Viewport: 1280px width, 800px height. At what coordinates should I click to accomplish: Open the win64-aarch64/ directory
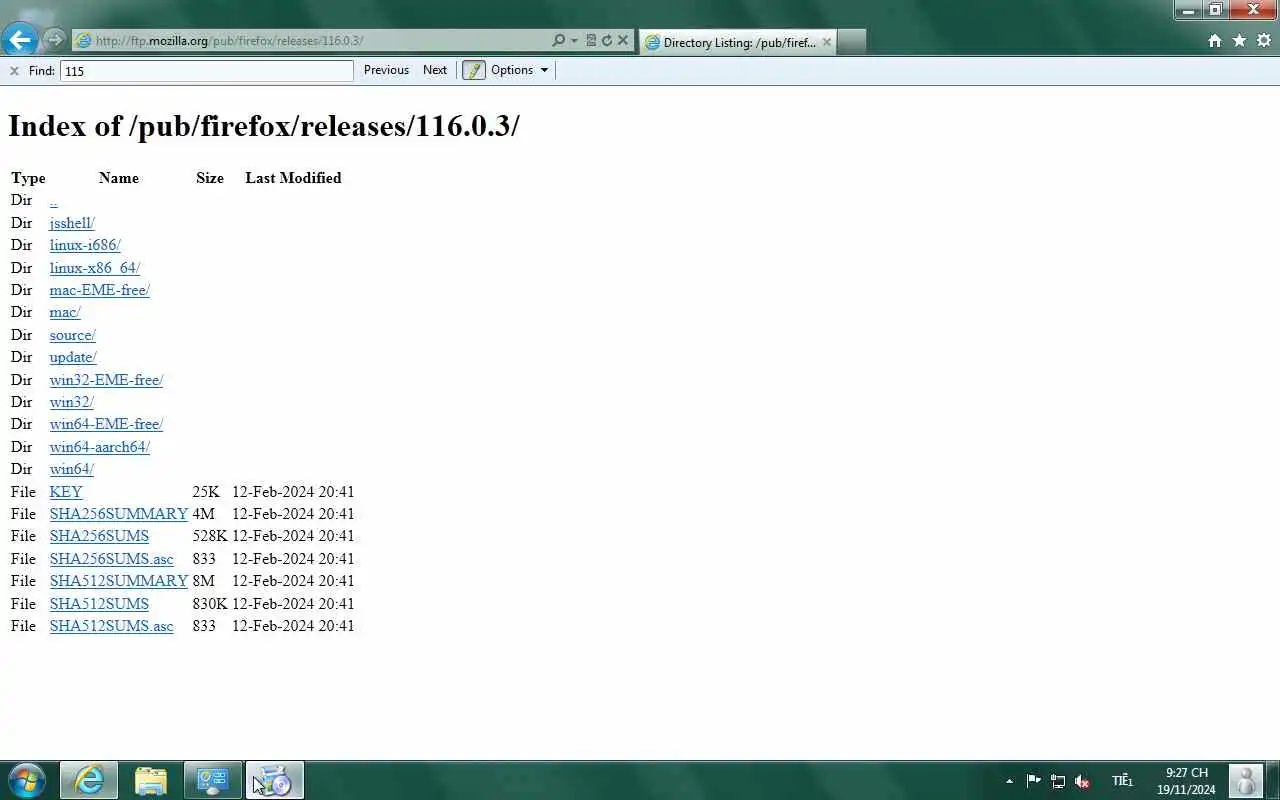pos(100,447)
